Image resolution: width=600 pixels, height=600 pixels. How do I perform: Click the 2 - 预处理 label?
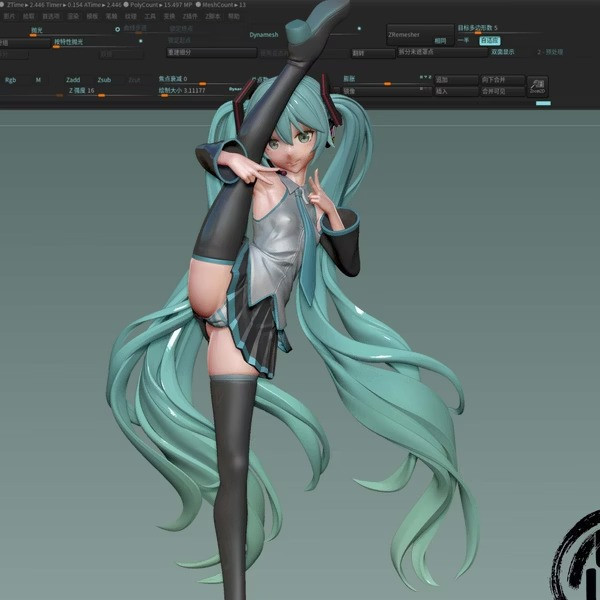pyautogui.click(x=550, y=52)
